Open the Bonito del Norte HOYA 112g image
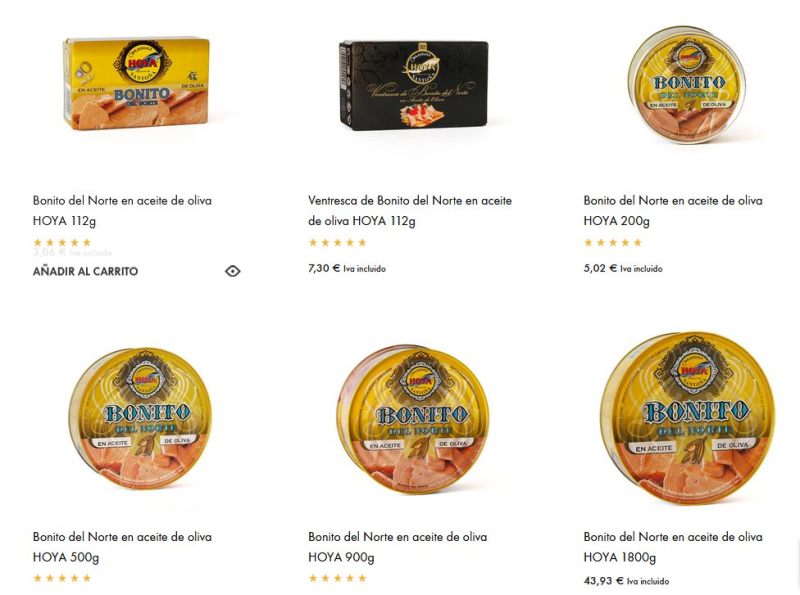This screenshot has height=595, width=800. (136, 83)
